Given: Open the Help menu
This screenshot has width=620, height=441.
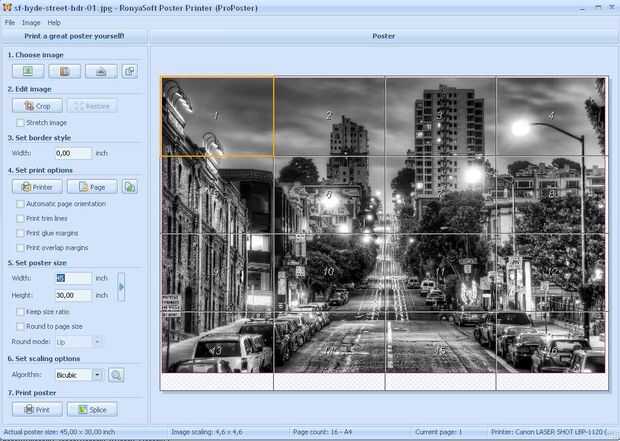Looking at the screenshot, I should (x=54, y=23).
